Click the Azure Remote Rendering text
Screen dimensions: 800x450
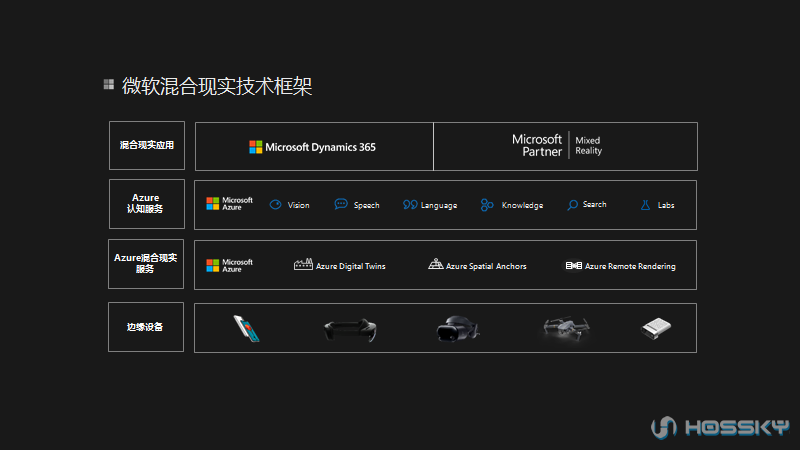click(x=630, y=266)
